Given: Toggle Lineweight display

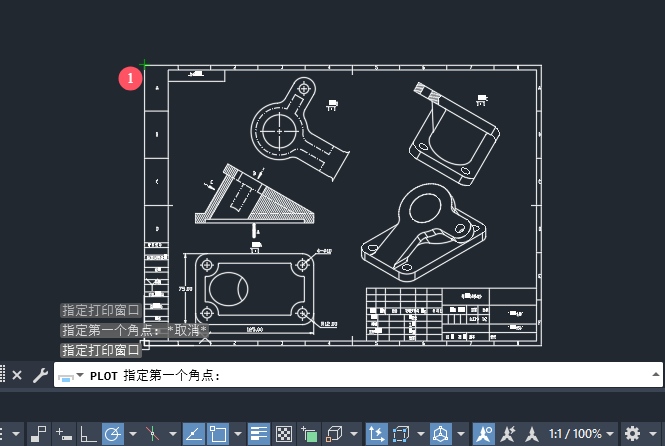Looking at the screenshot, I should click(259, 434).
